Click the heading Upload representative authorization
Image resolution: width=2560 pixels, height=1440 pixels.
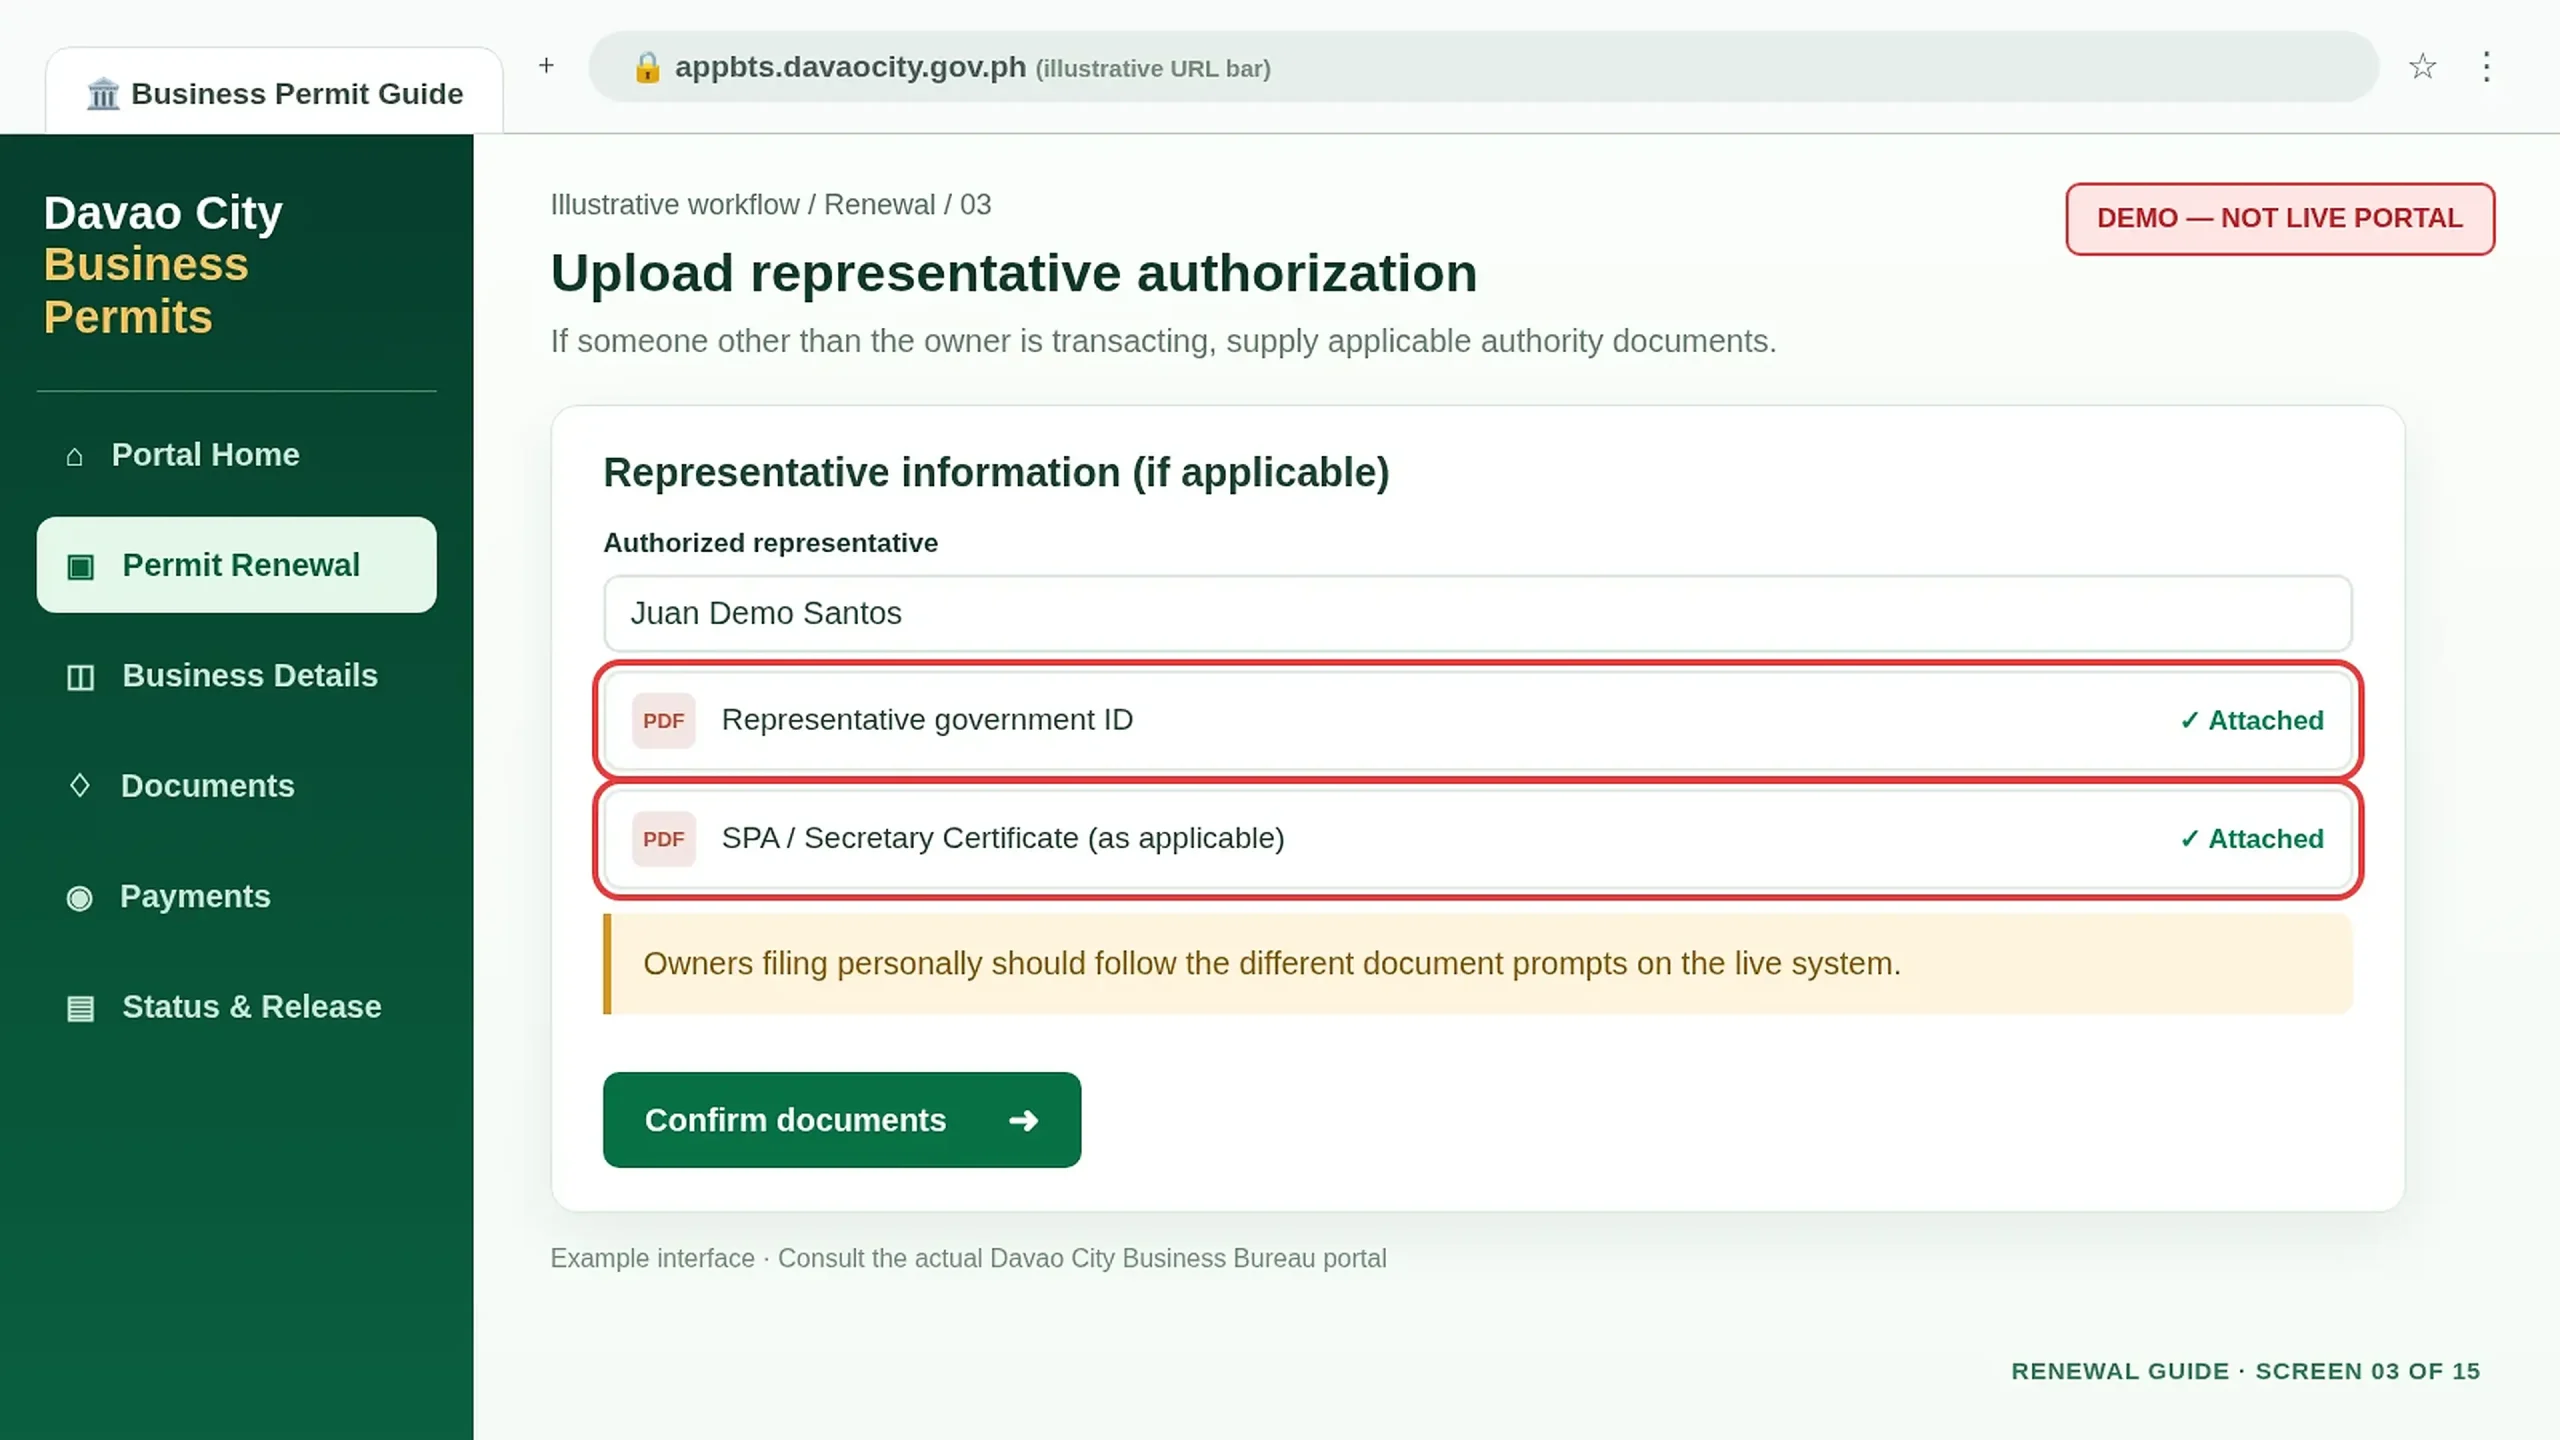[1014, 273]
